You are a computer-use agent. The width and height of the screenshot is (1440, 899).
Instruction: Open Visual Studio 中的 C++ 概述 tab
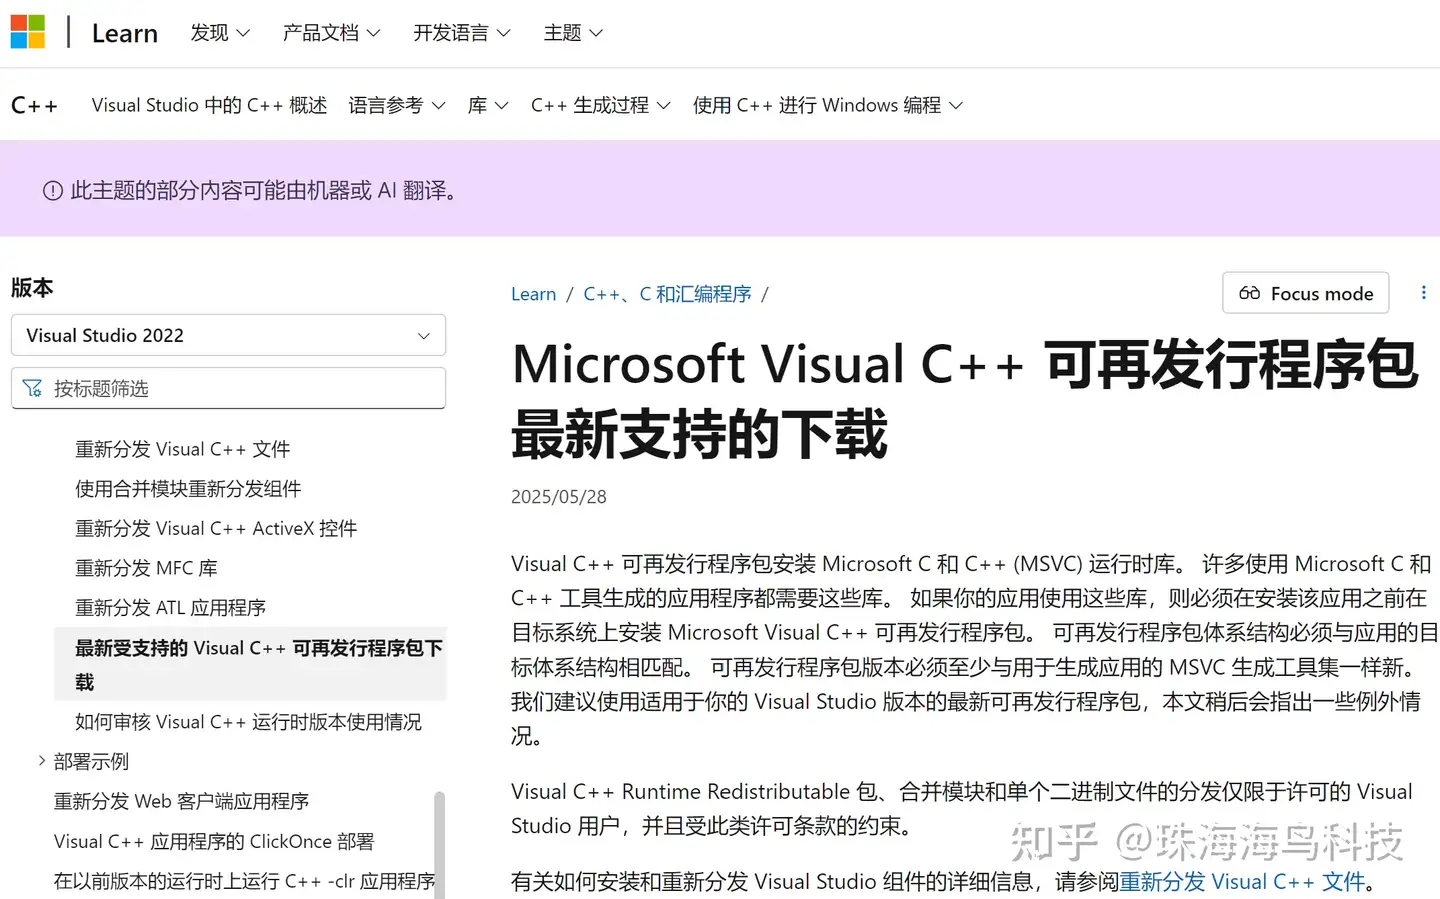pyautogui.click(x=209, y=105)
